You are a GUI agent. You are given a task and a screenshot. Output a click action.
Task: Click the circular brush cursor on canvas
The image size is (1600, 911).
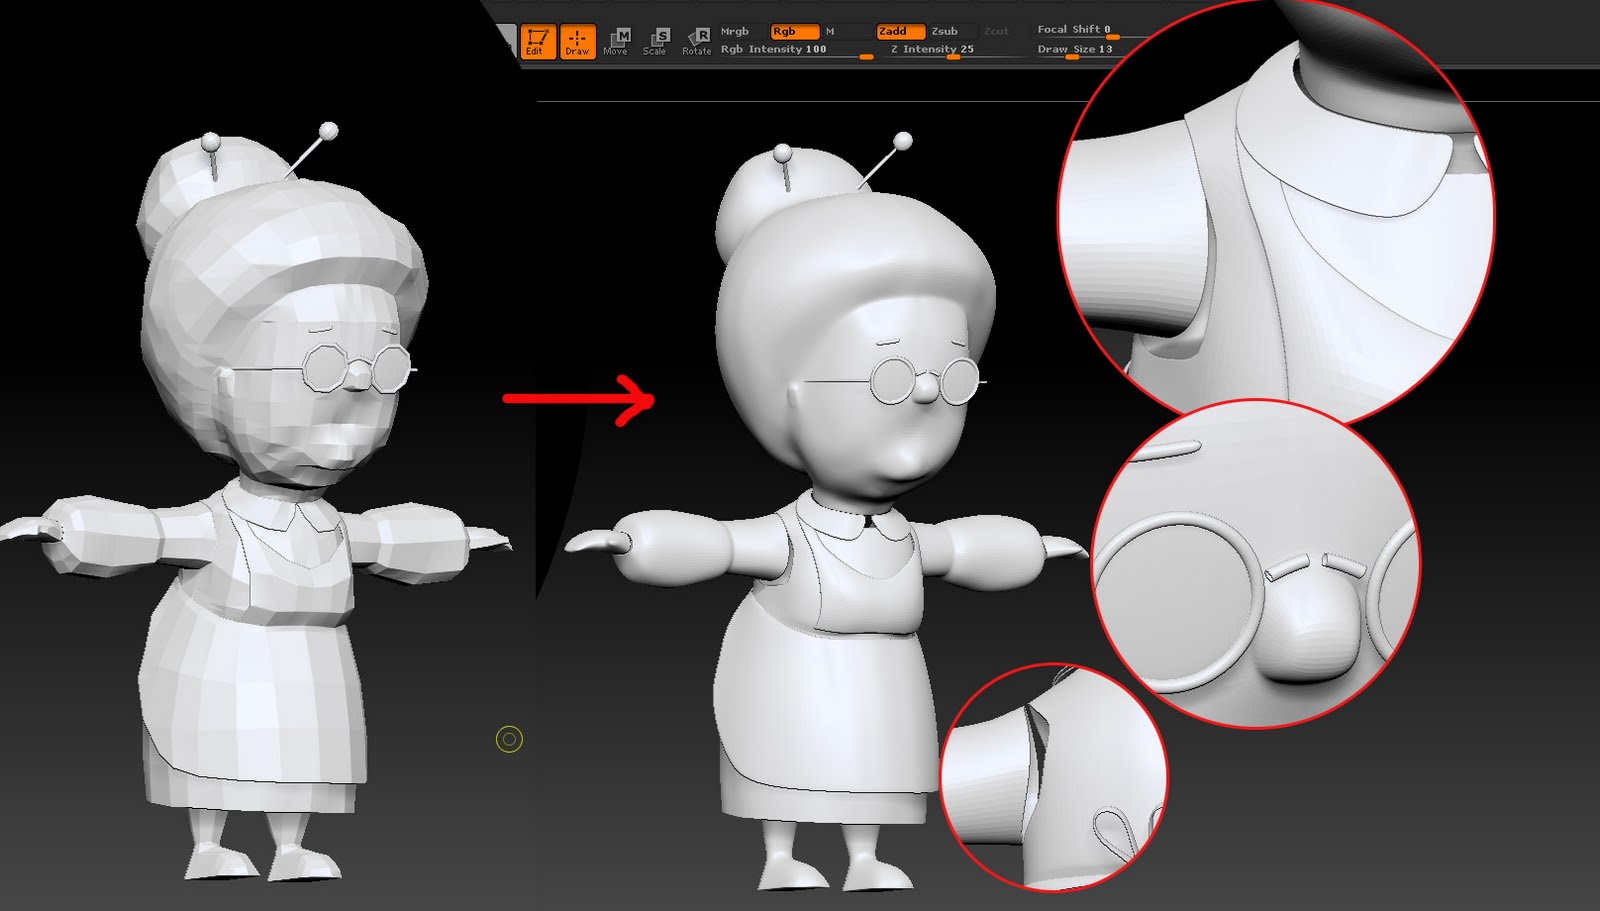(x=509, y=739)
